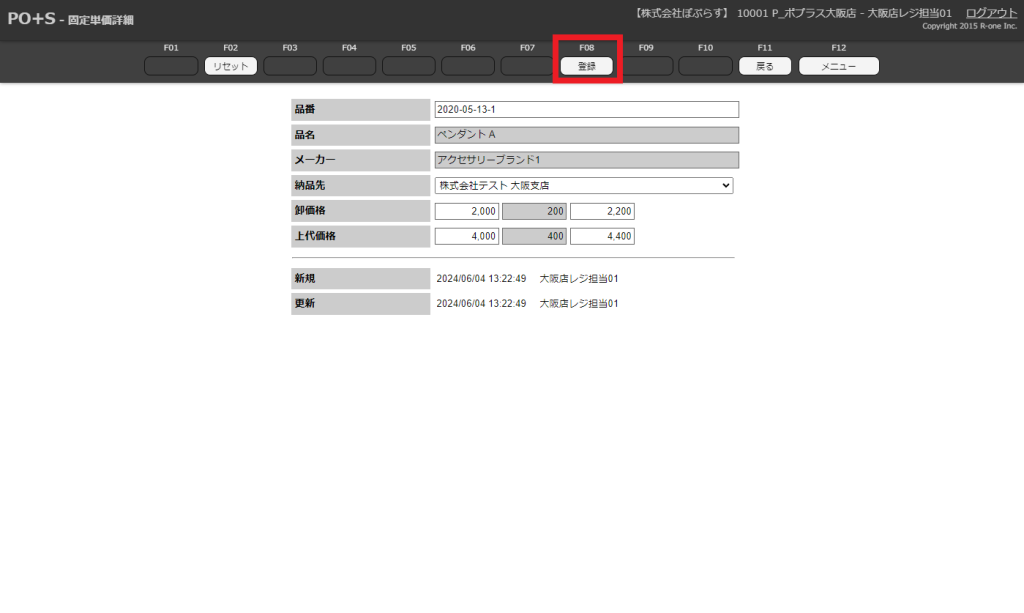1024x613 pixels.
Task: Click the empty F05 function button
Action: [409, 67]
